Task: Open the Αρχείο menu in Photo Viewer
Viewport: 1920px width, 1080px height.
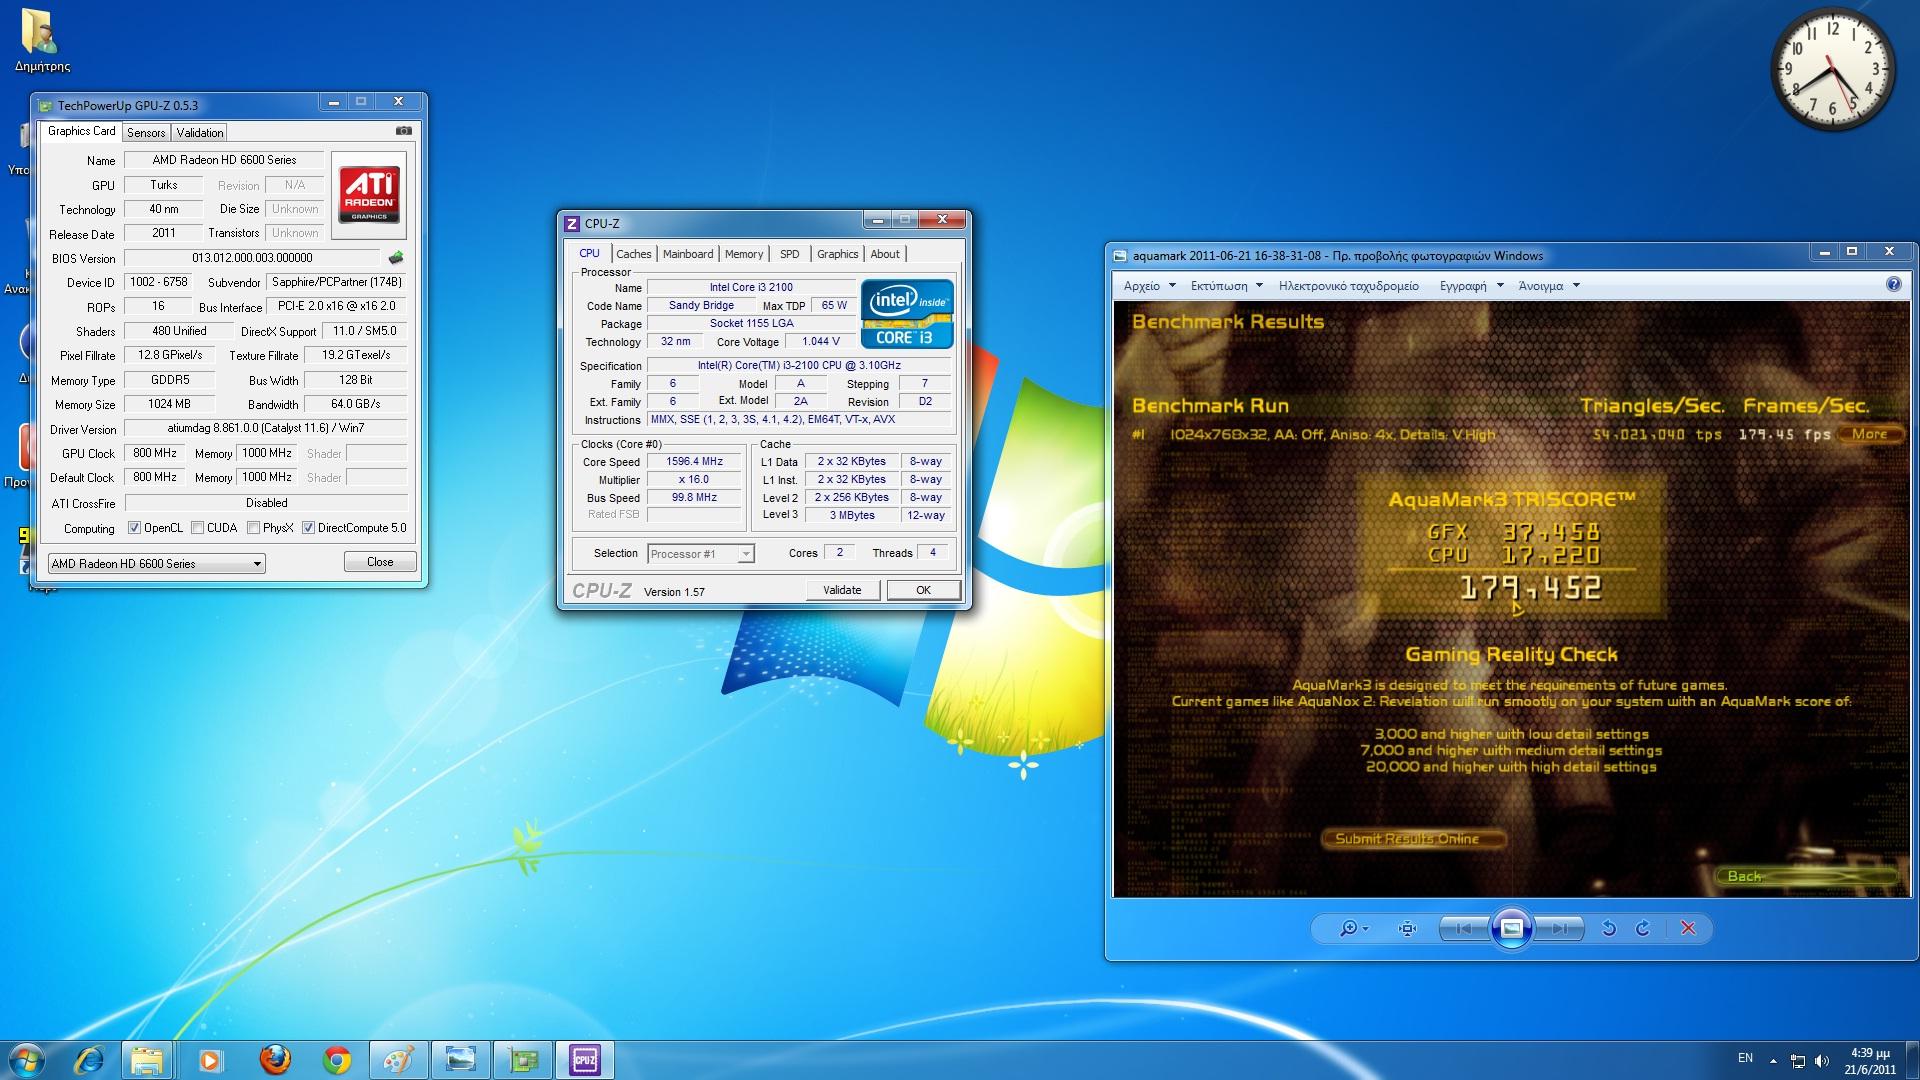Action: coord(1149,286)
